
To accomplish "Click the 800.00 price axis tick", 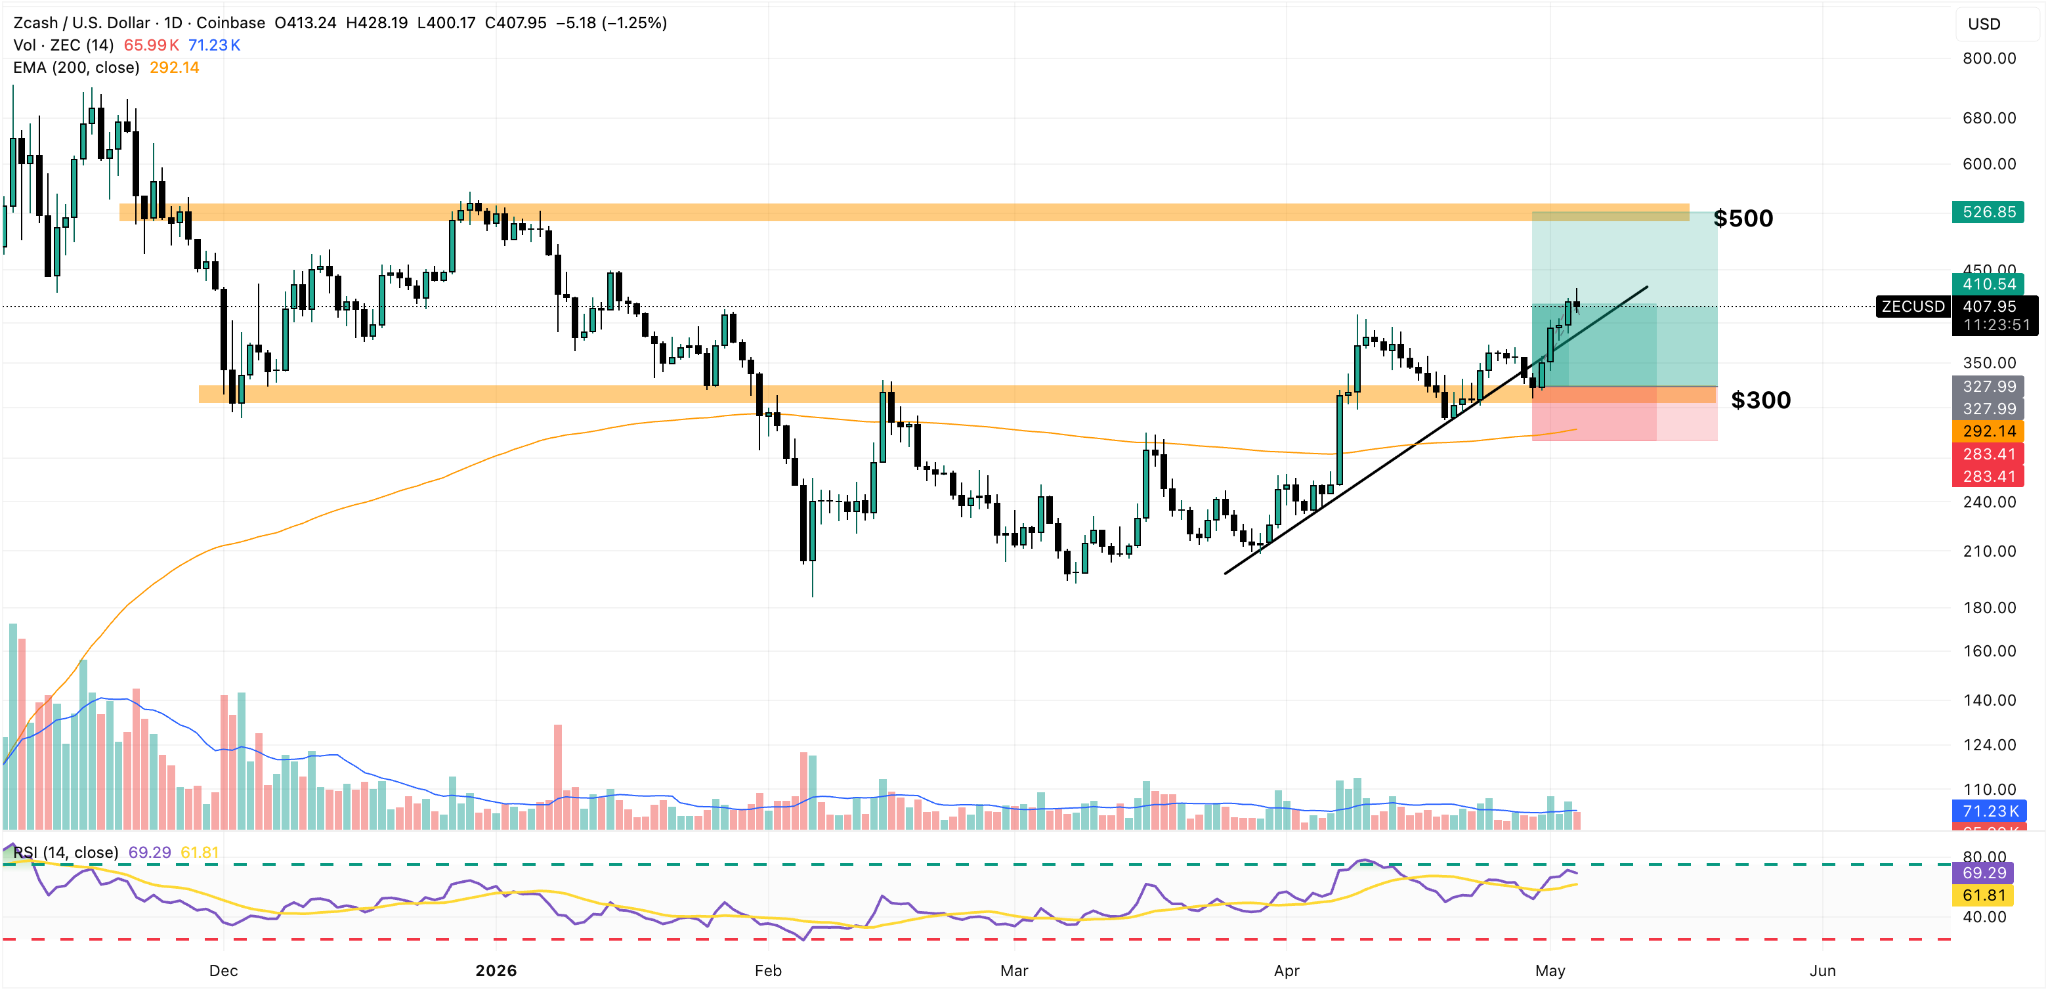I will tap(1989, 58).
